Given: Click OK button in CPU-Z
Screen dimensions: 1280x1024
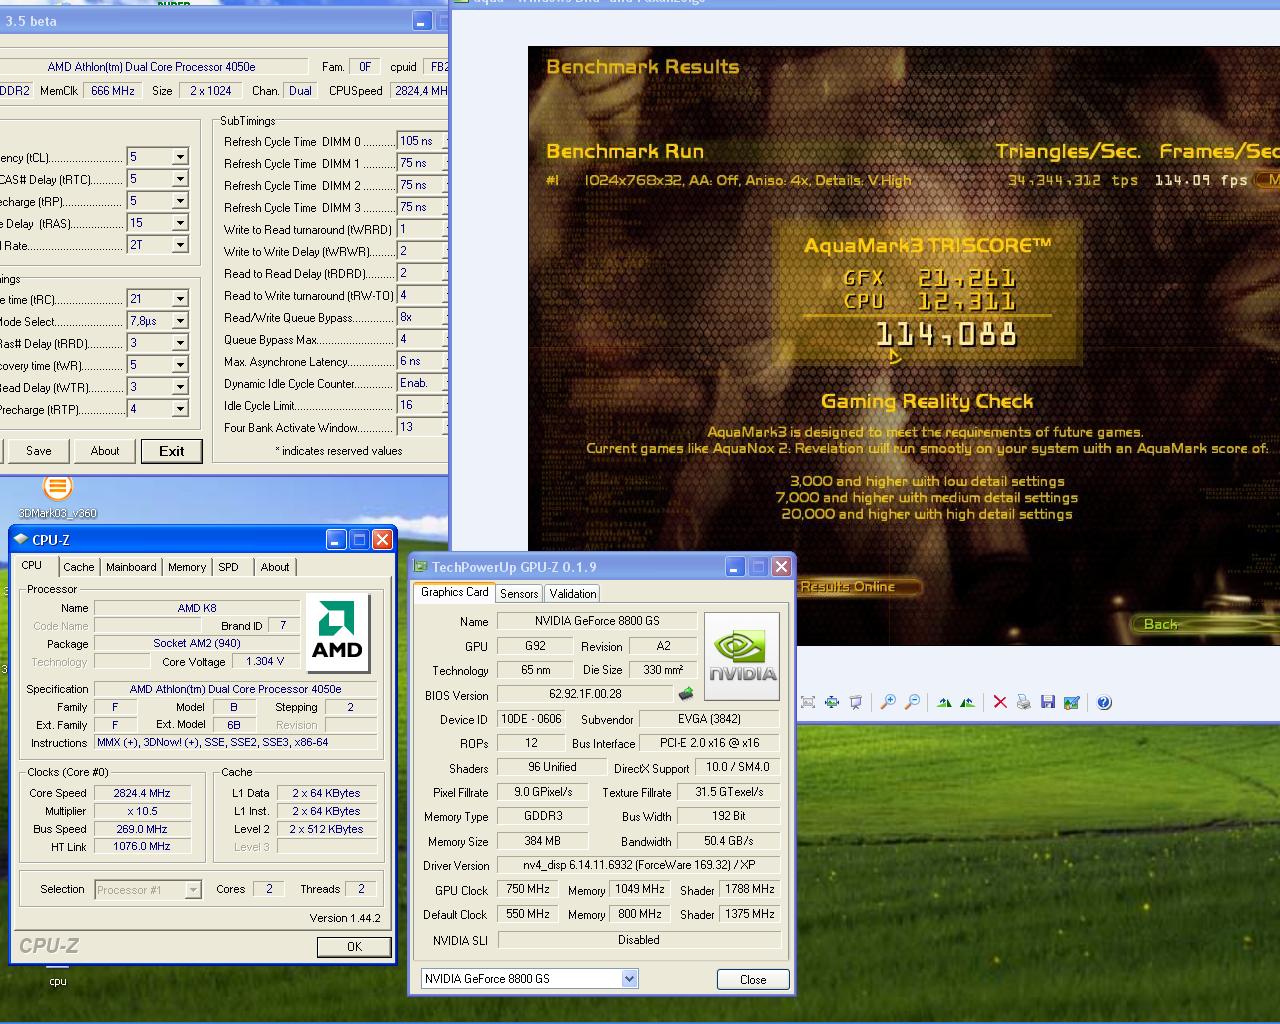Looking at the screenshot, I should [354, 946].
